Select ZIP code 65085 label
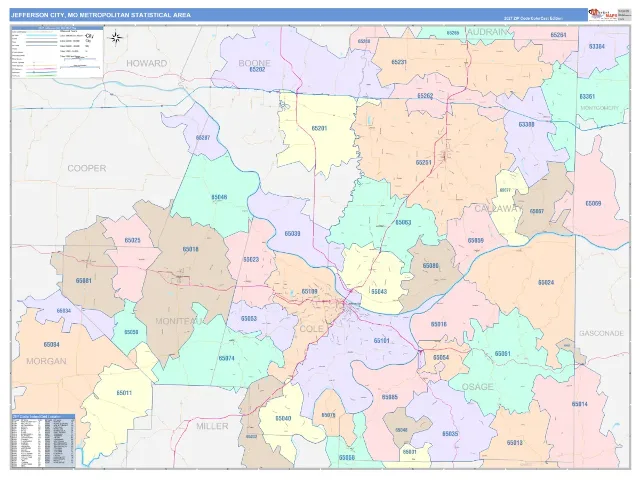The image size is (640, 480). pos(390,397)
